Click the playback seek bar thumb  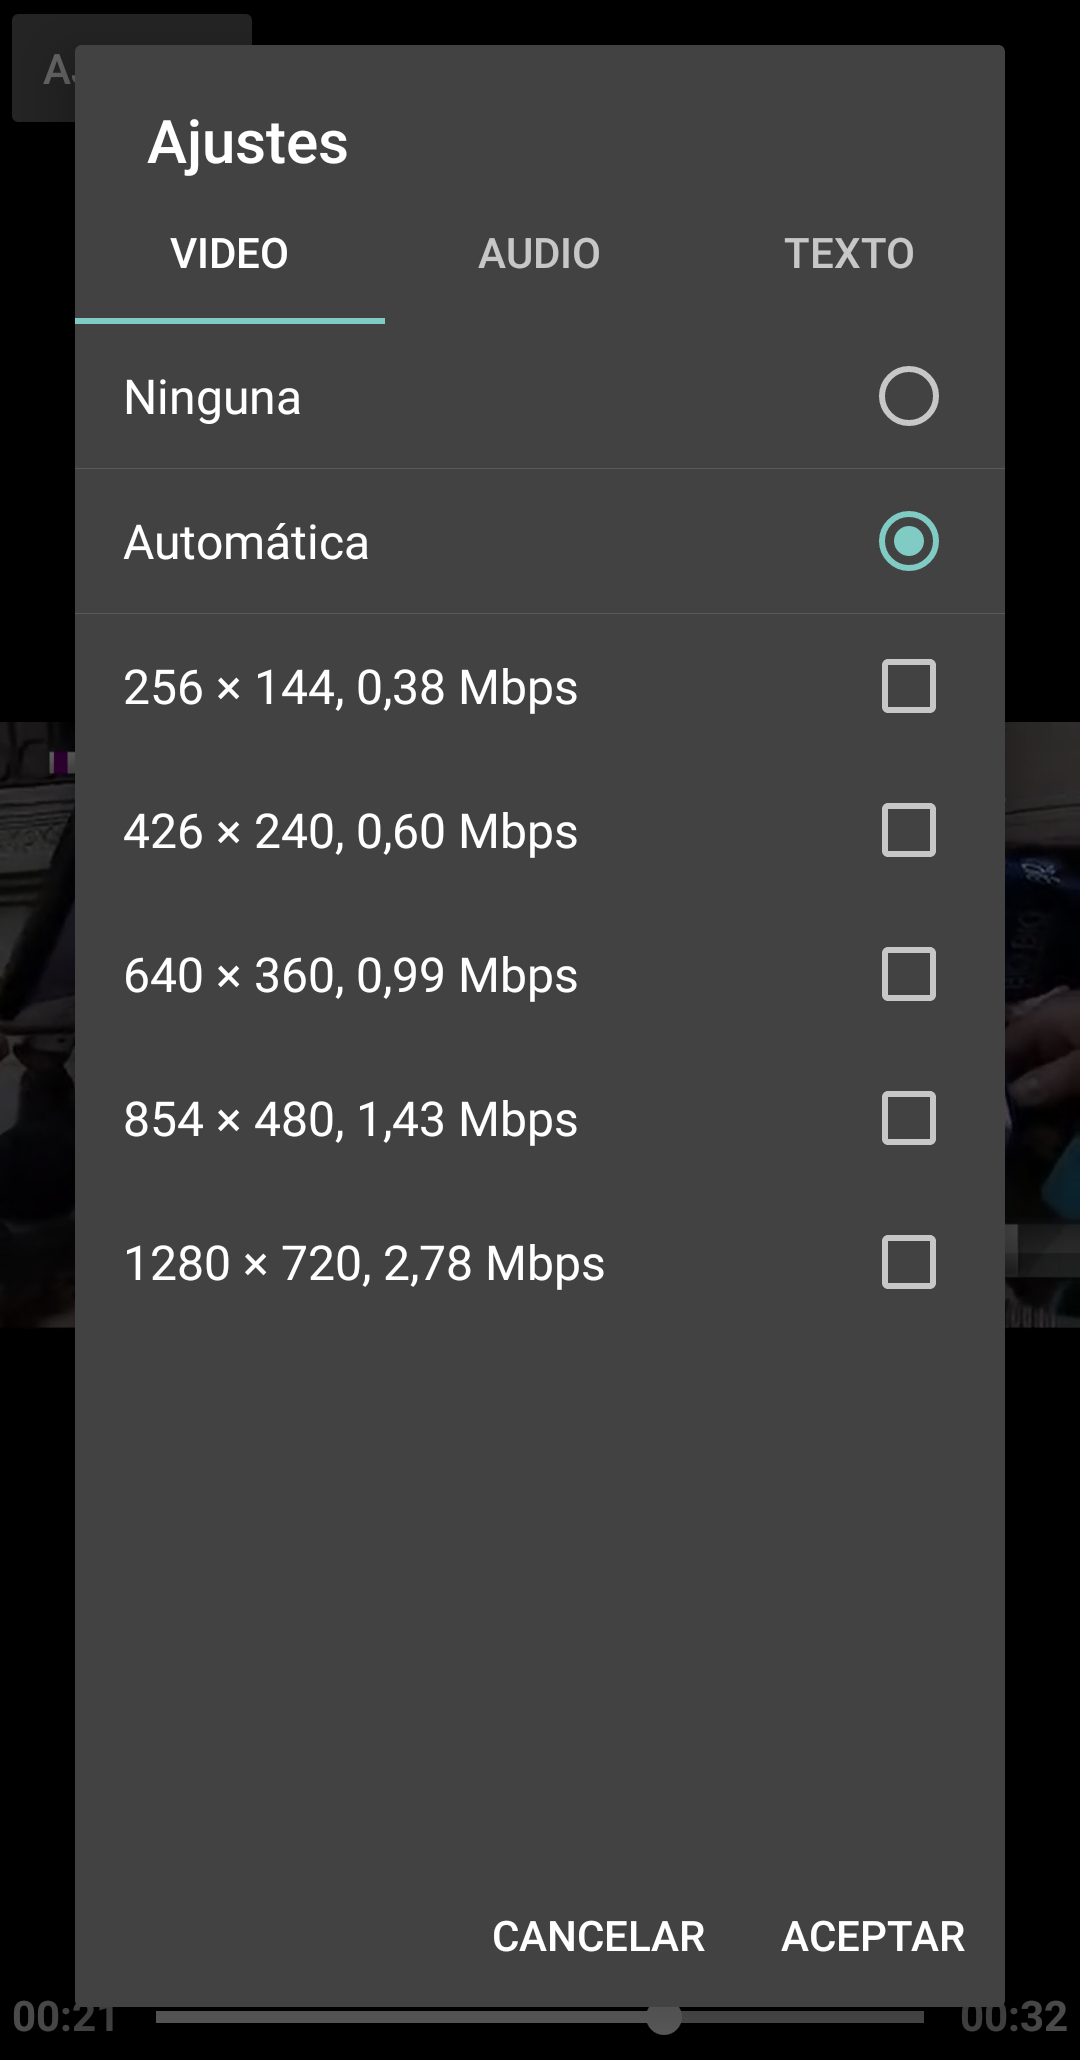tap(663, 2017)
